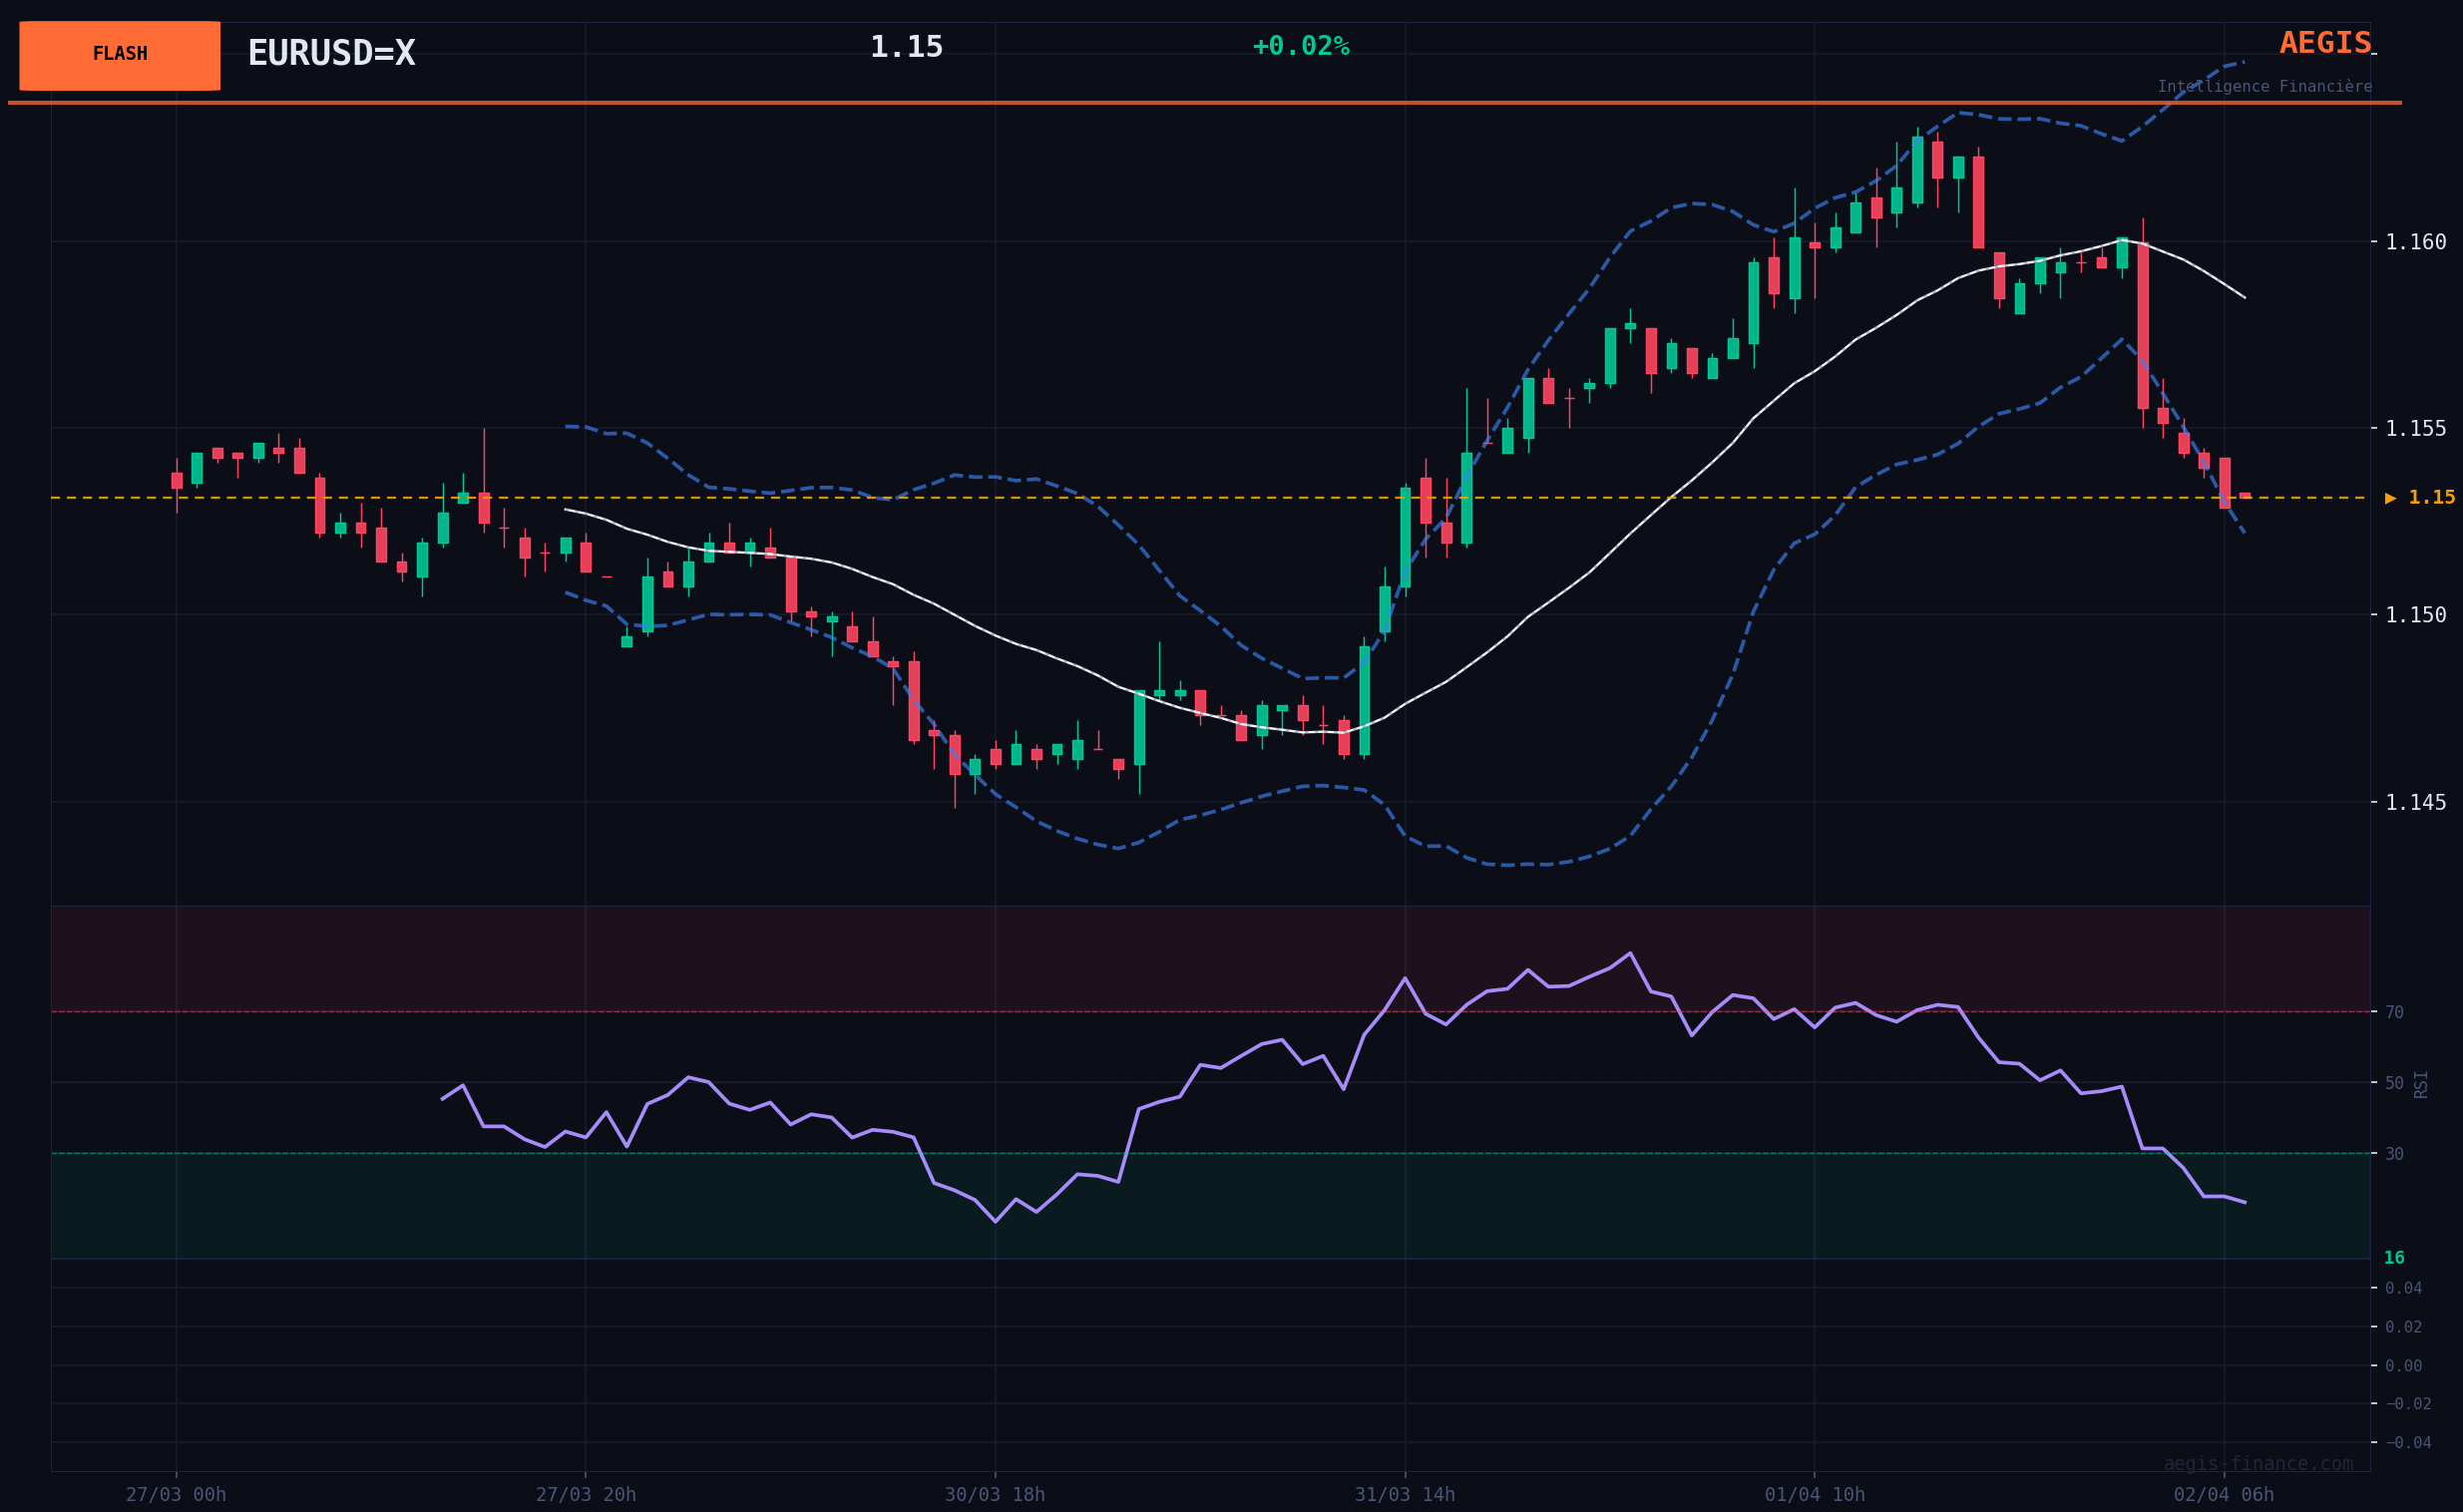Click the +0.02% change indicator

pos(1300,47)
